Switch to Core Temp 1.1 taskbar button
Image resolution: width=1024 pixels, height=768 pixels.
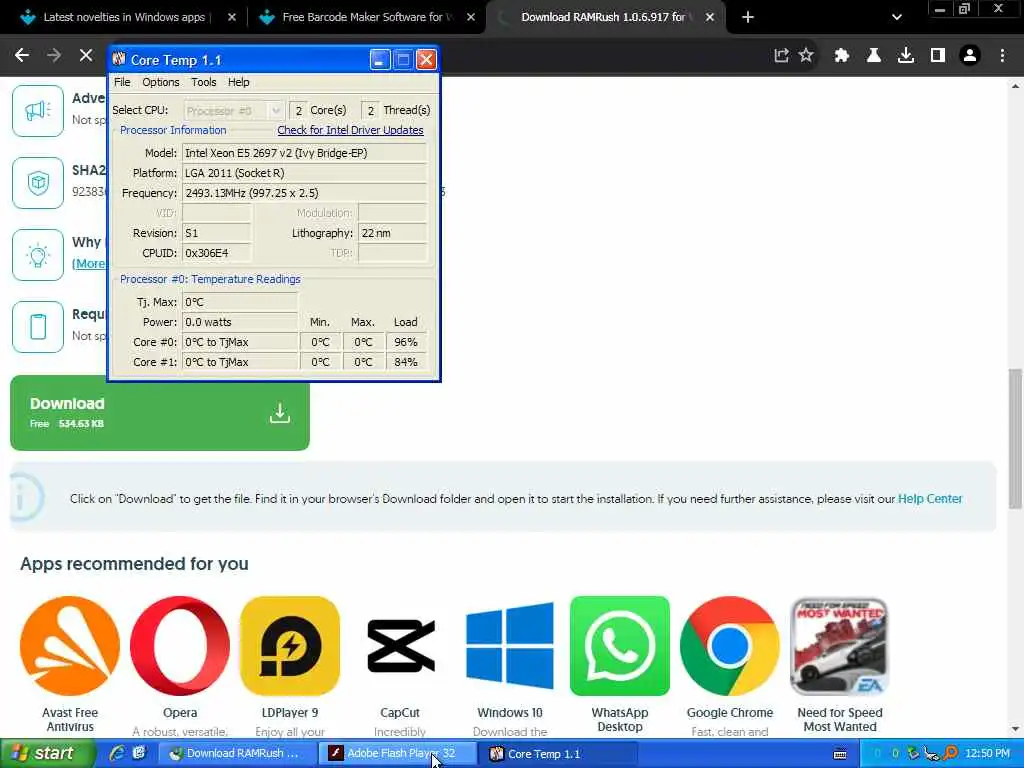pos(560,754)
